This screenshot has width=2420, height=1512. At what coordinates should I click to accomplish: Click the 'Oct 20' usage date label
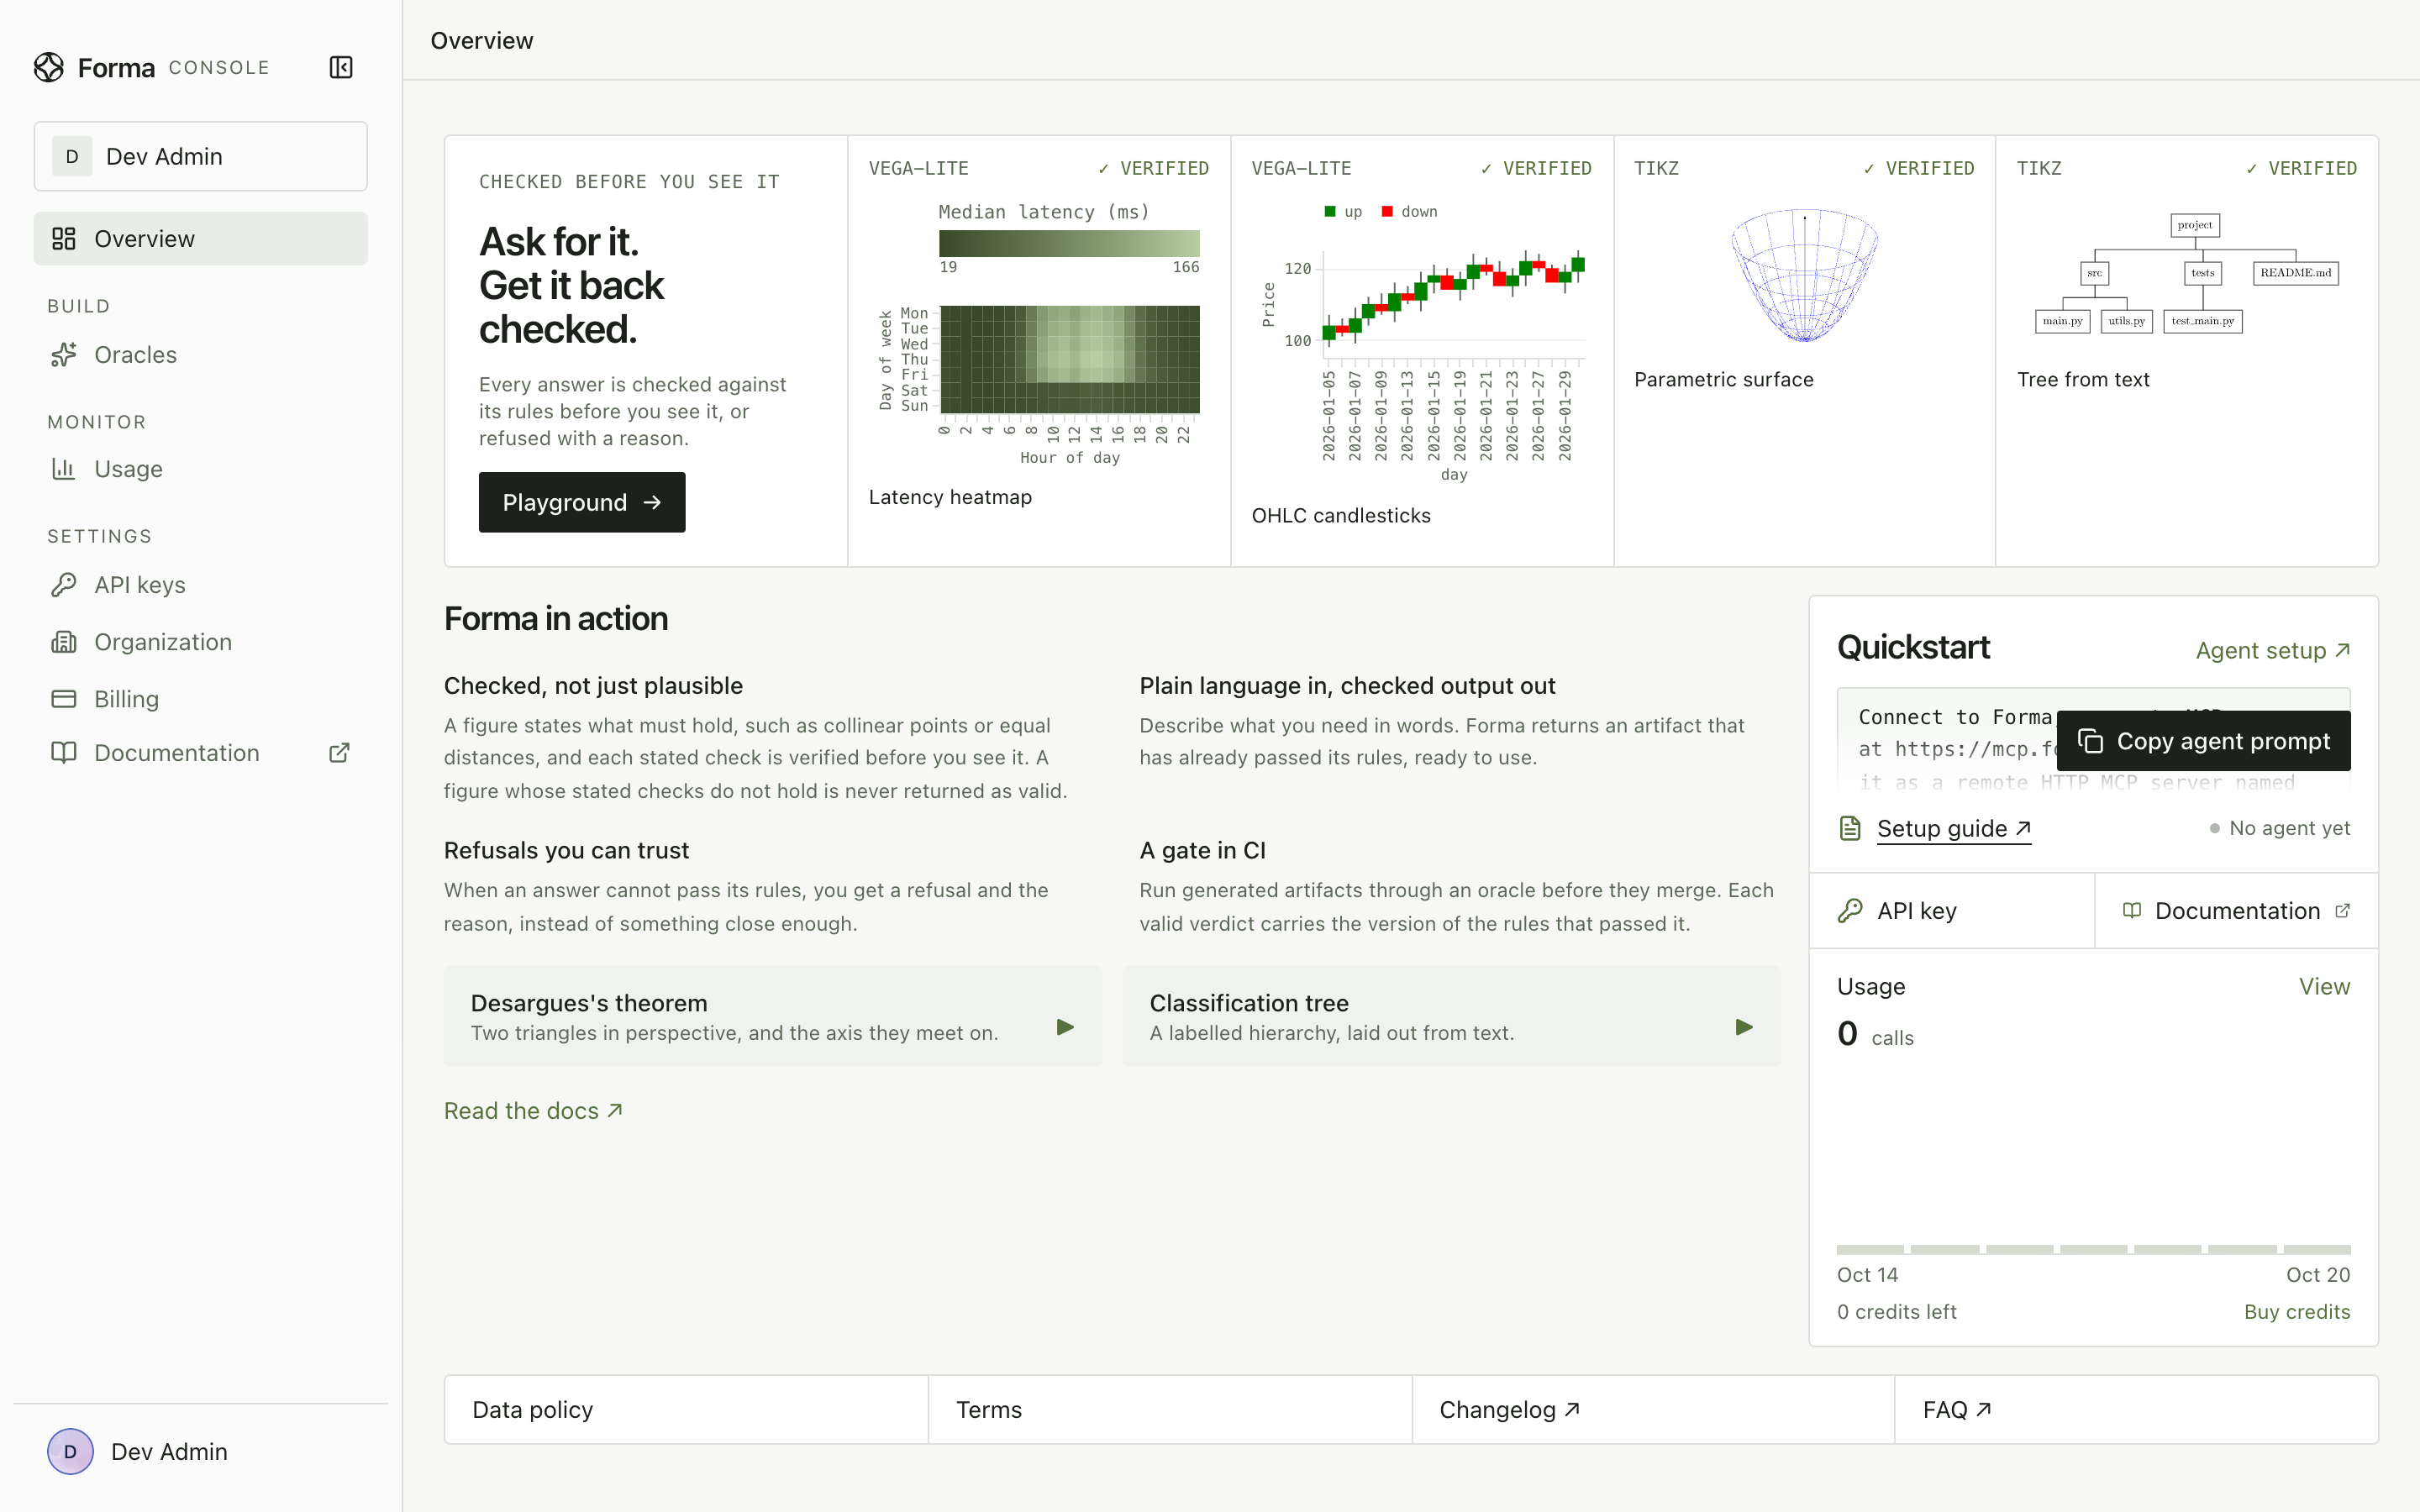[2318, 1274]
